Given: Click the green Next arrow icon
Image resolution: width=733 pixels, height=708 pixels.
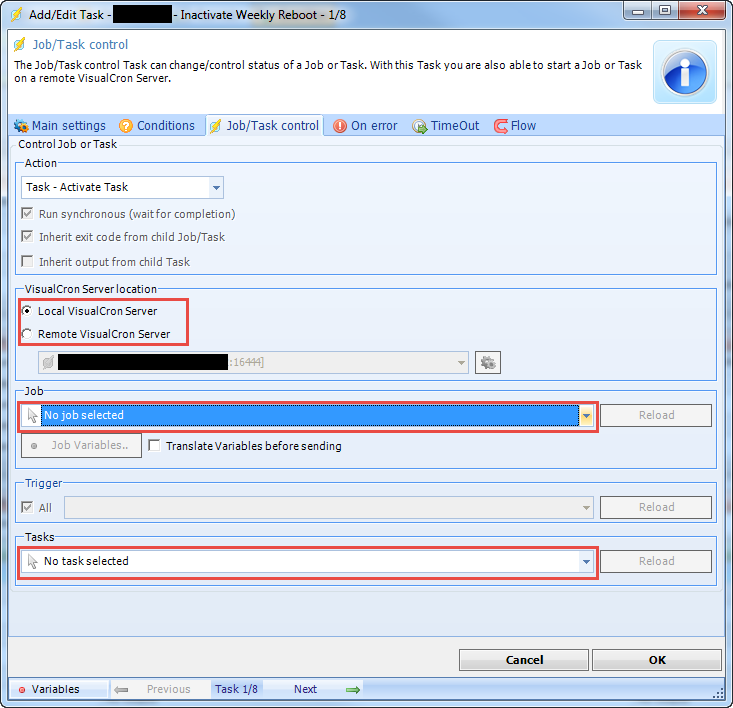Looking at the screenshot, I should click(x=352, y=689).
